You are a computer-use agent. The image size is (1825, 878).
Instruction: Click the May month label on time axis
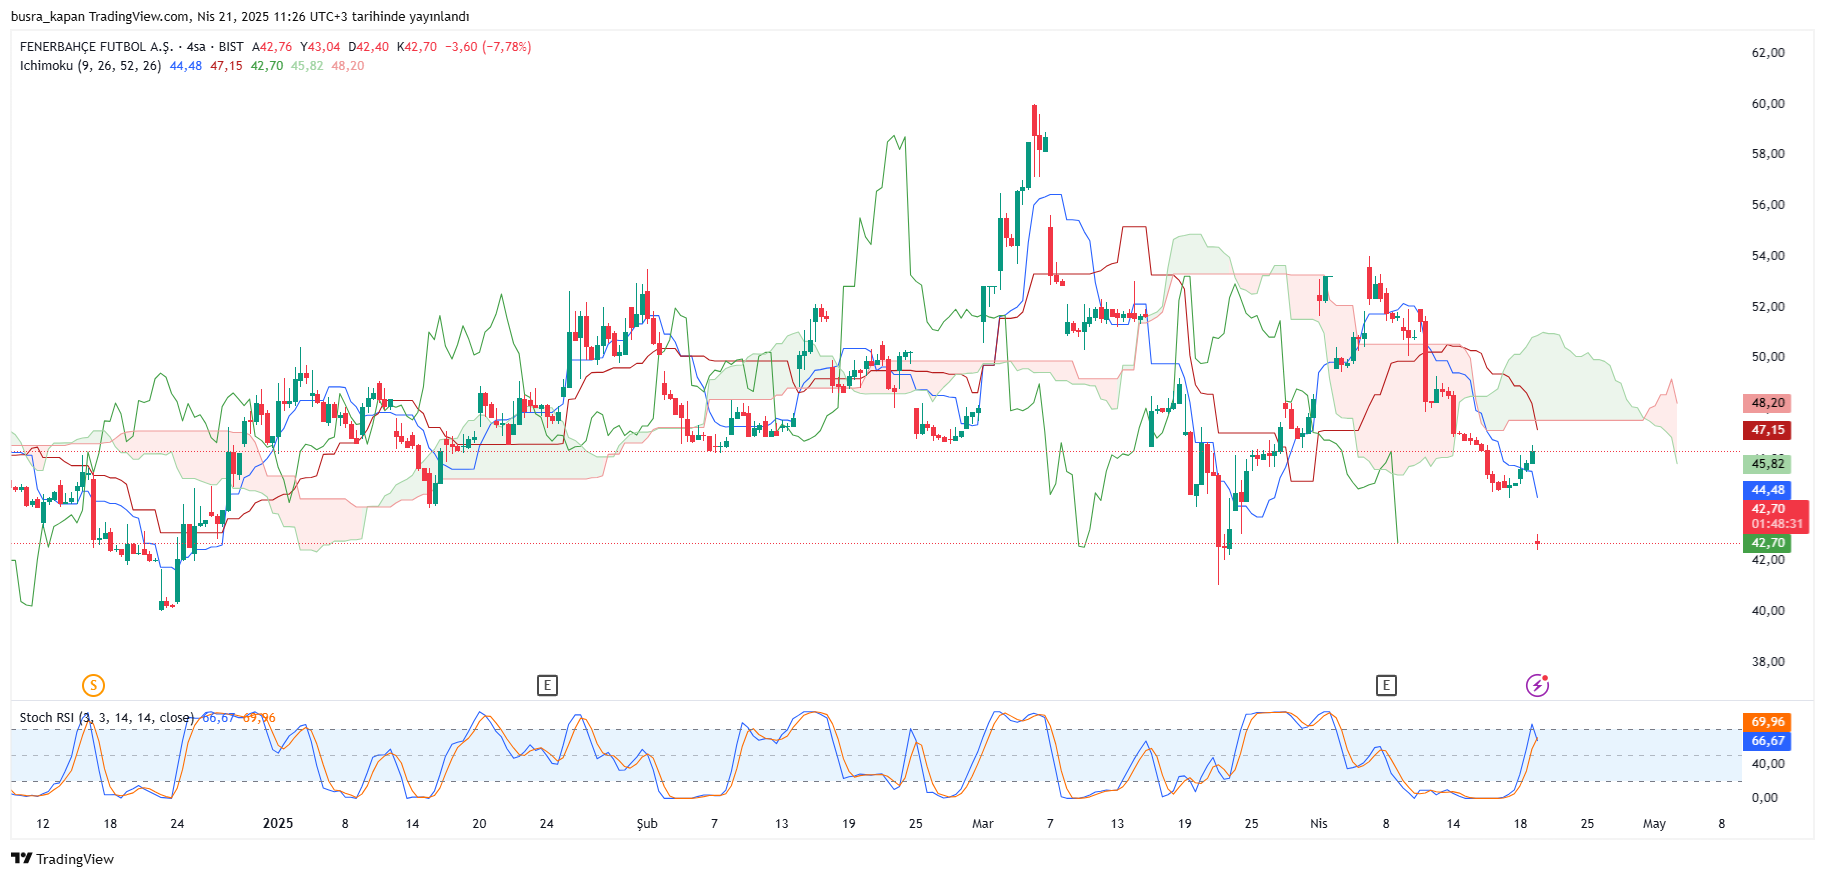point(1654,824)
